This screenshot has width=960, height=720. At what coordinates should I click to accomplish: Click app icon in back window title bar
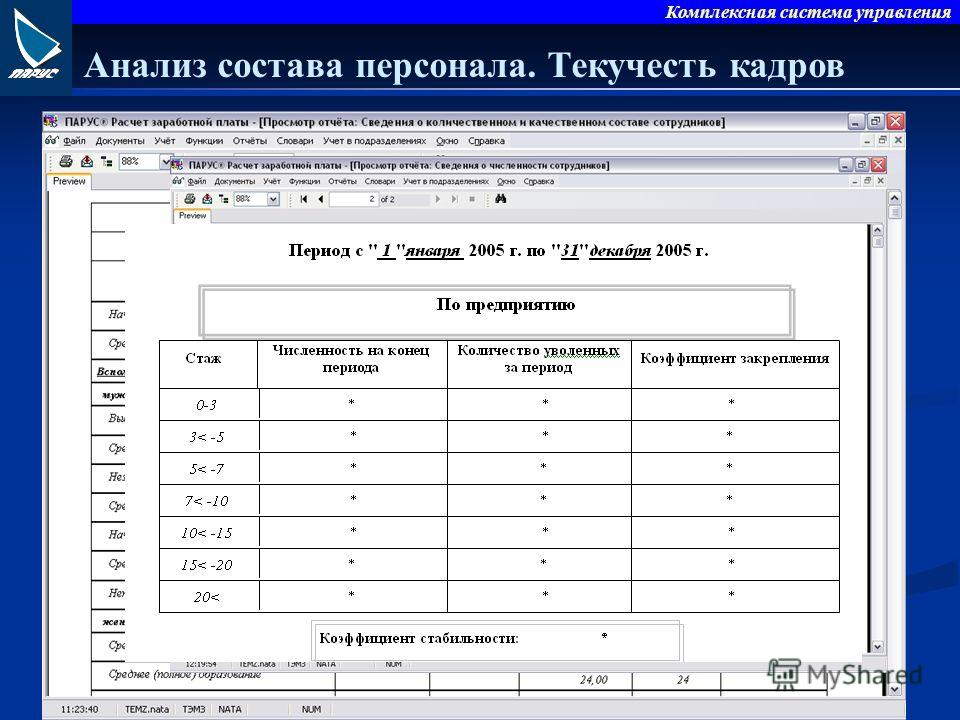[x=51, y=121]
